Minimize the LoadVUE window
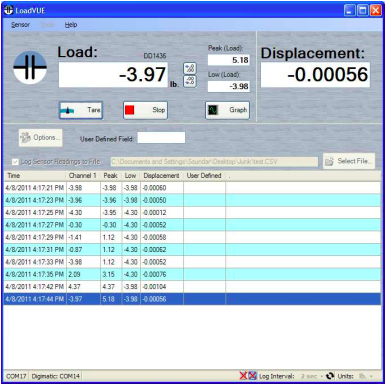Screen dimensions: 386x385 point(349,10)
